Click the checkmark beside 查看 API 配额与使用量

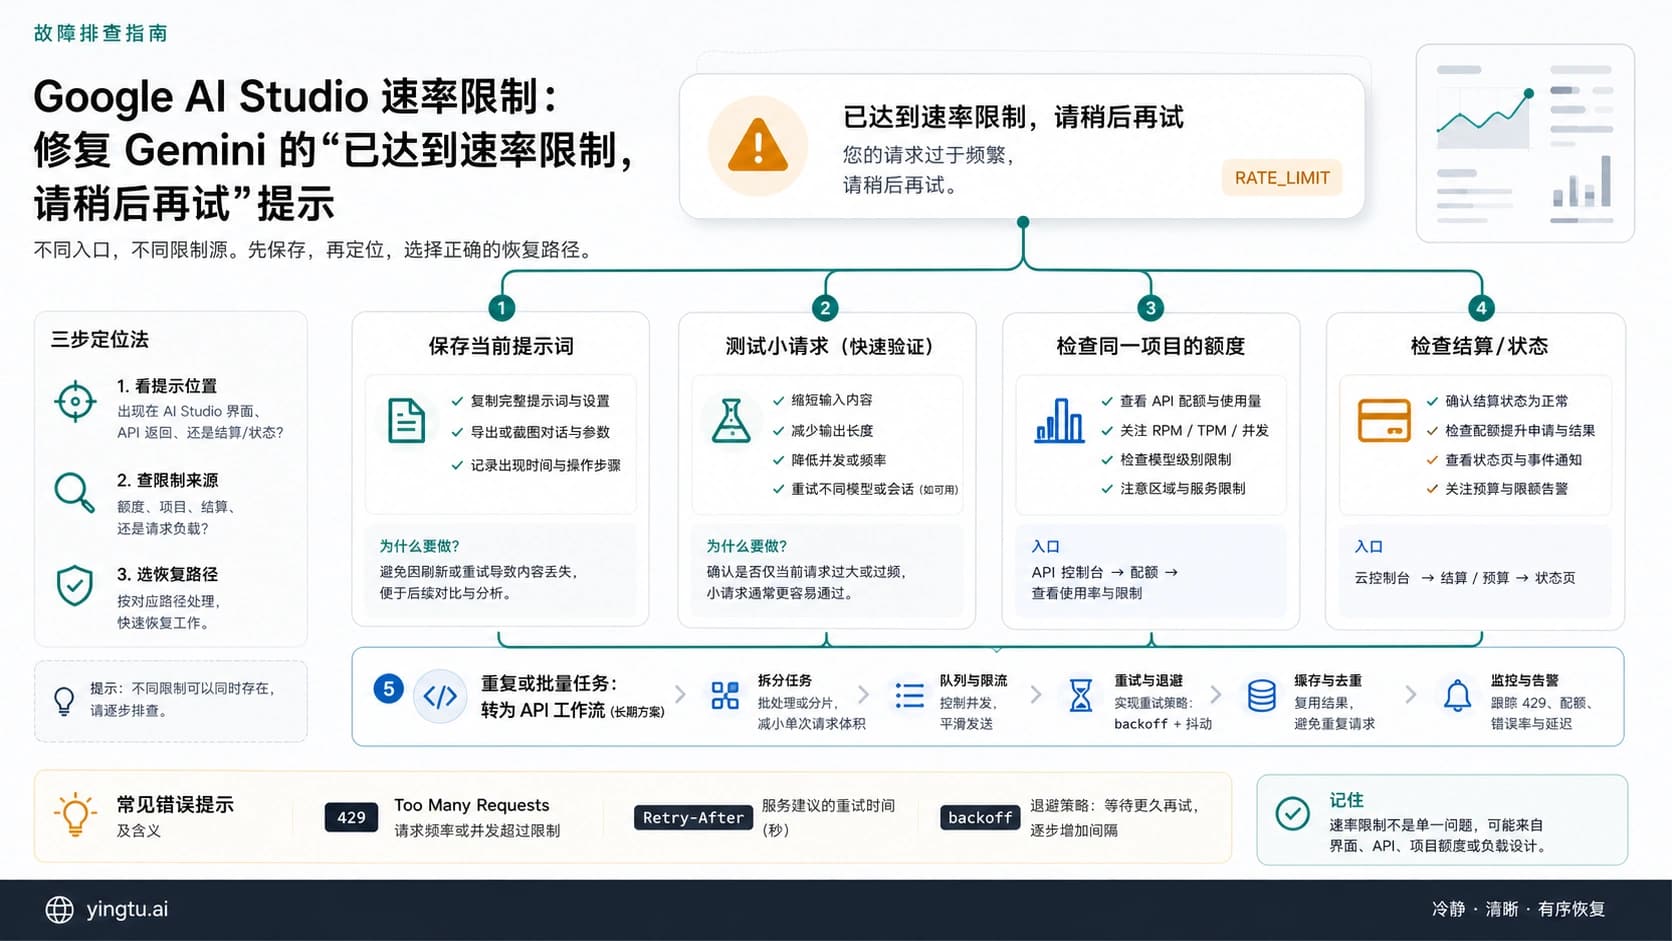1107,401
